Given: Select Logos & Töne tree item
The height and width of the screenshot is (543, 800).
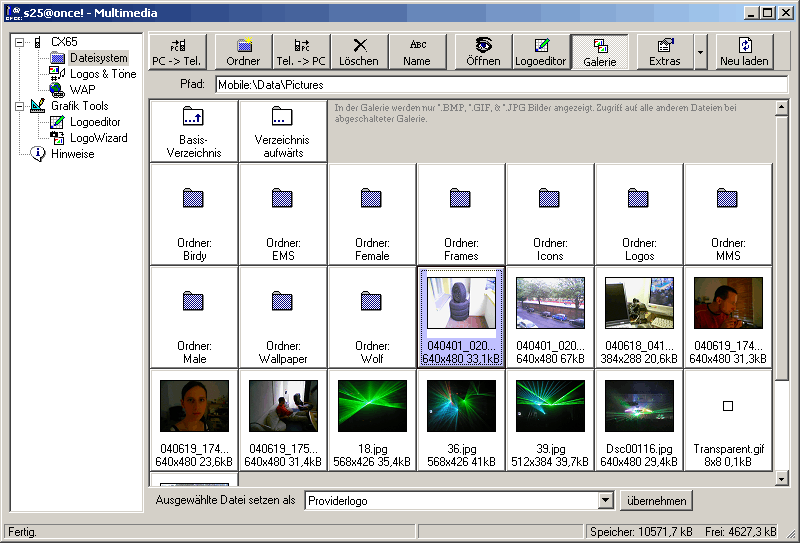Looking at the screenshot, I should (x=103, y=74).
